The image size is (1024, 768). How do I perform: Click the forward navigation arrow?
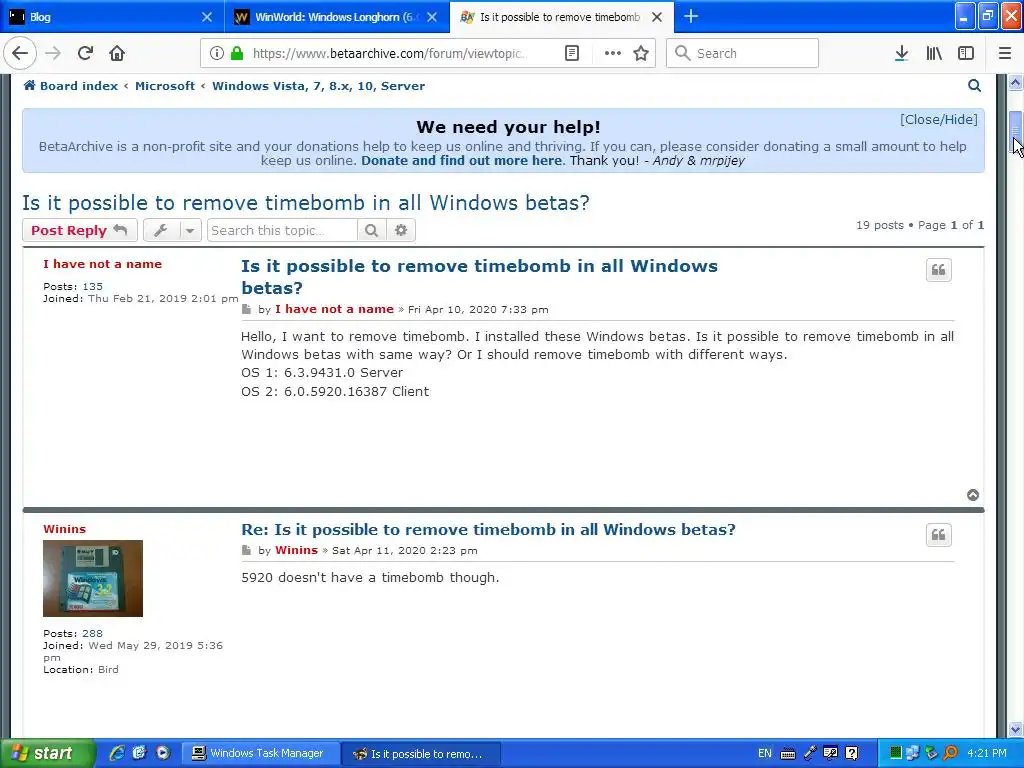[x=53, y=53]
